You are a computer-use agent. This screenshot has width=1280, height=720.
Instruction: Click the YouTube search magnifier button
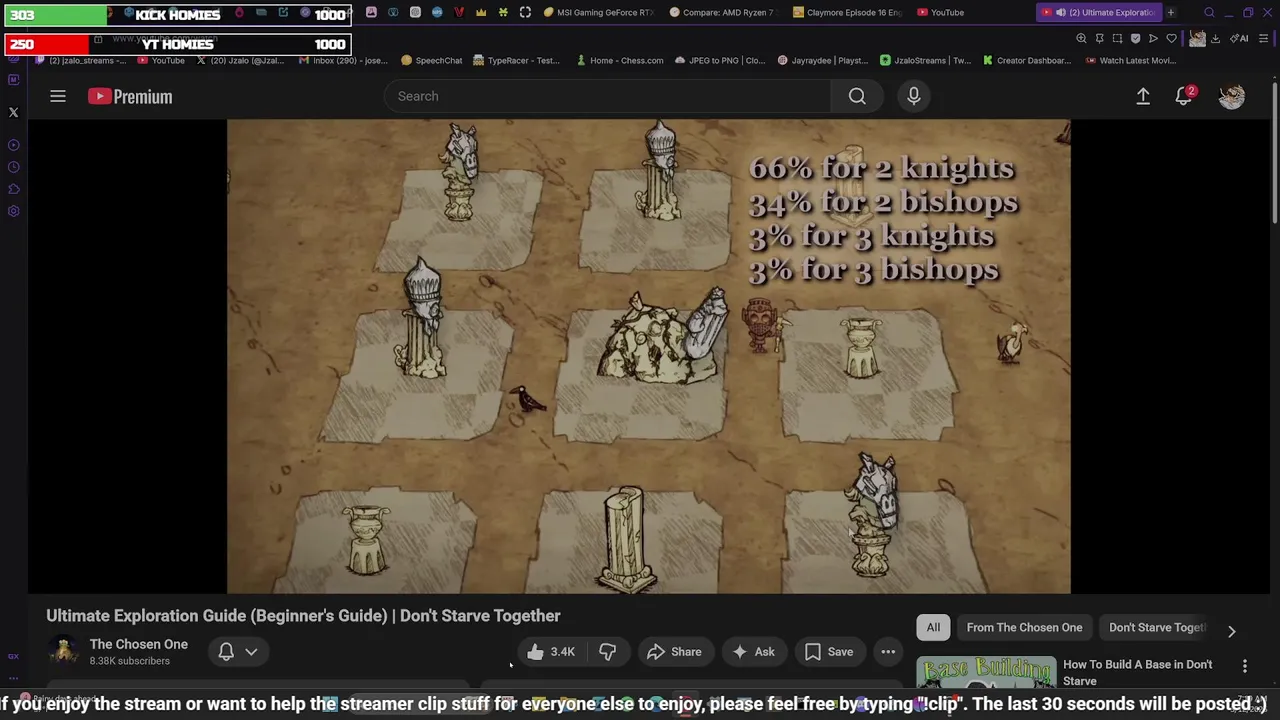tap(857, 96)
